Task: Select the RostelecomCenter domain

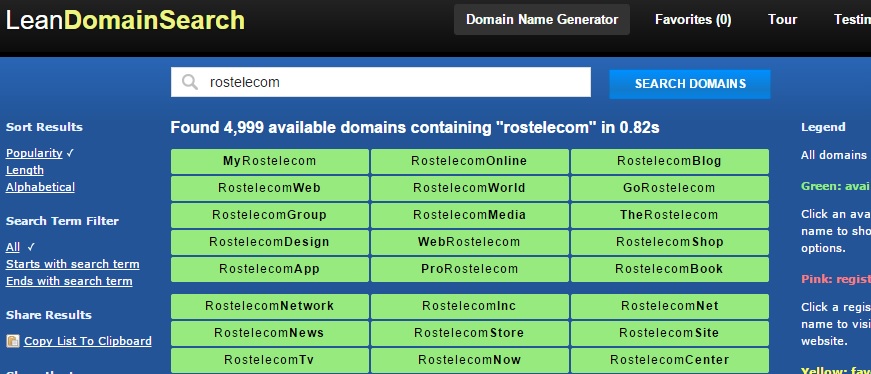Action: tap(669, 360)
